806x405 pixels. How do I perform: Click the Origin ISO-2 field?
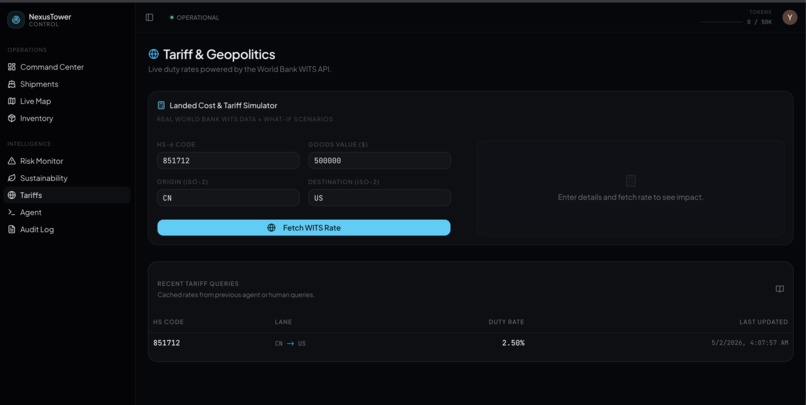click(228, 198)
